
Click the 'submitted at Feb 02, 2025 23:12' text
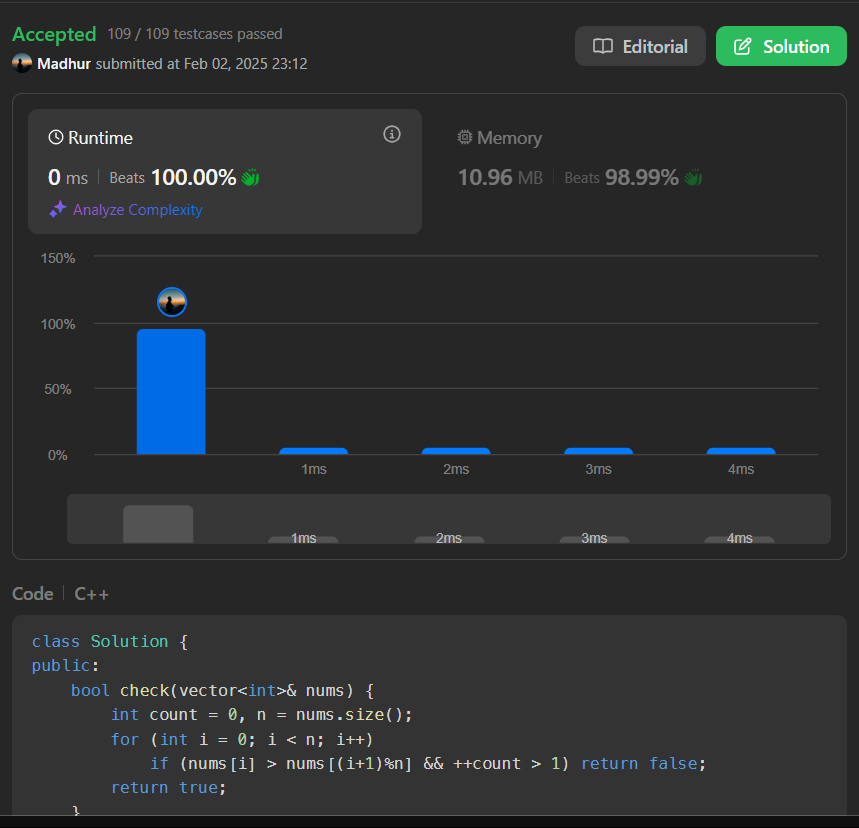click(x=202, y=64)
